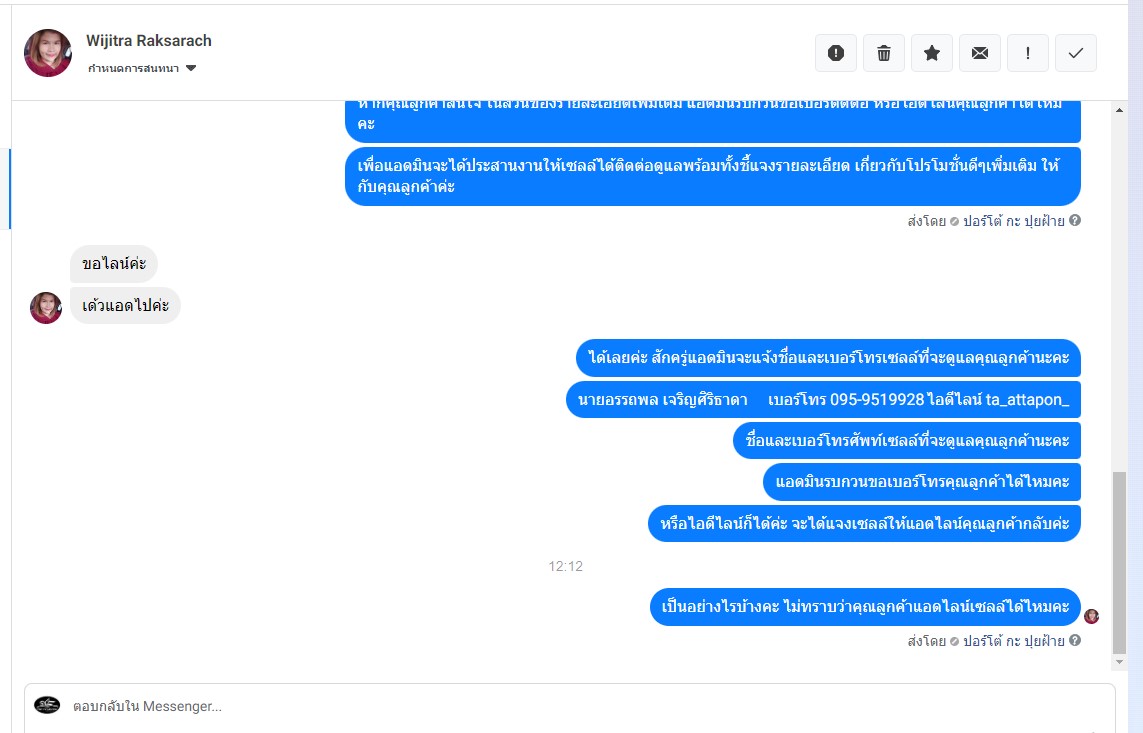The width and height of the screenshot is (1143, 733).
Task: Expand the กำหนดการสนทนา dropdown arrow
Action: pyautogui.click(x=191, y=68)
